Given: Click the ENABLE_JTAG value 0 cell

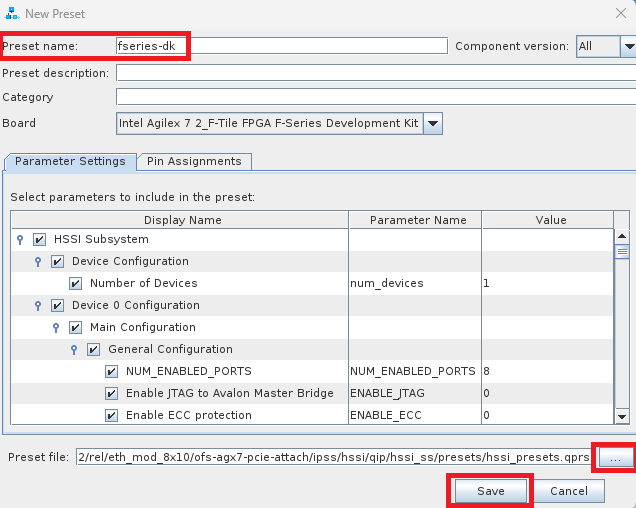Looking at the screenshot, I should coord(548,393).
